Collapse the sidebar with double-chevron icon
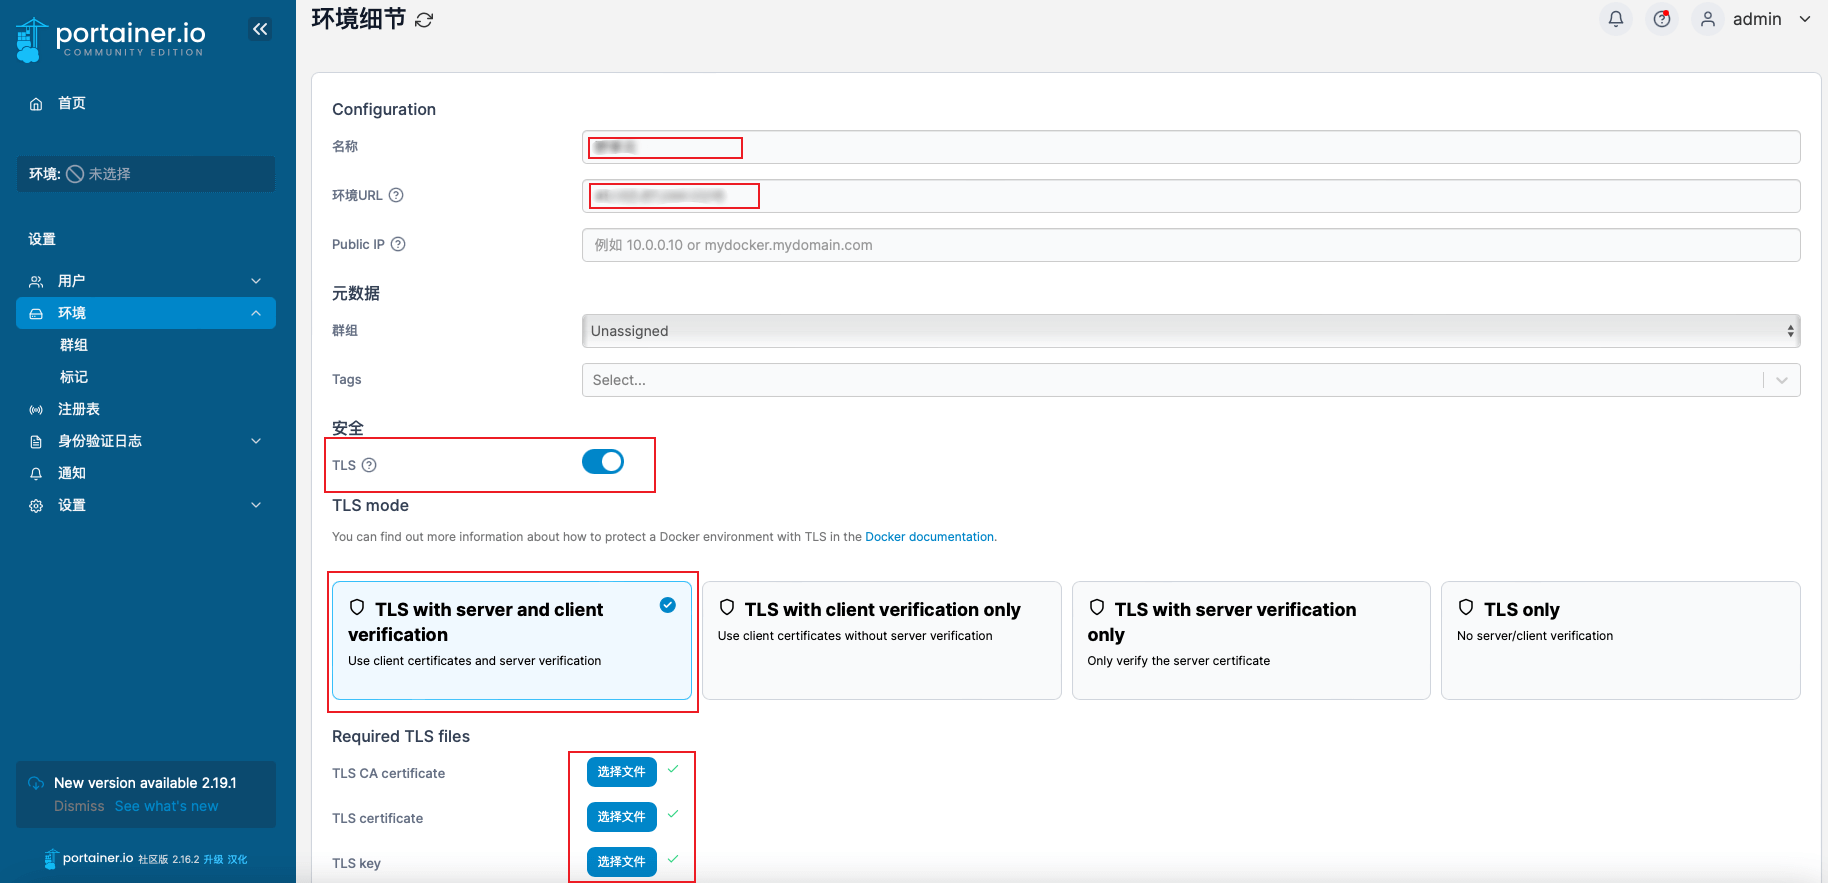 point(260,29)
